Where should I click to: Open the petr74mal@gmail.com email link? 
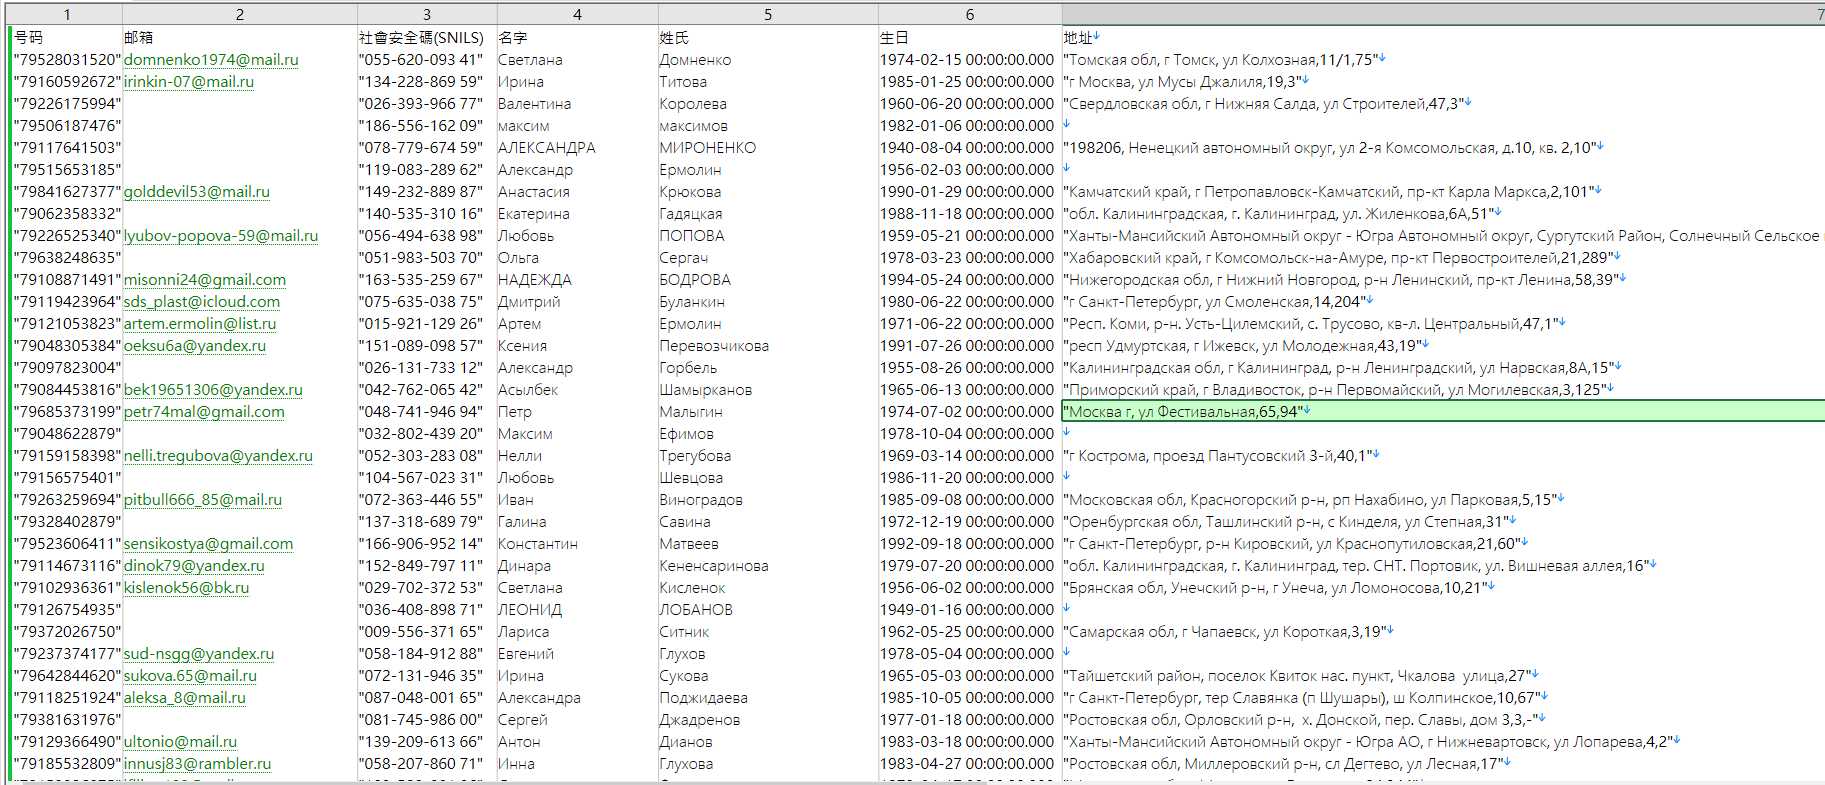pos(204,412)
